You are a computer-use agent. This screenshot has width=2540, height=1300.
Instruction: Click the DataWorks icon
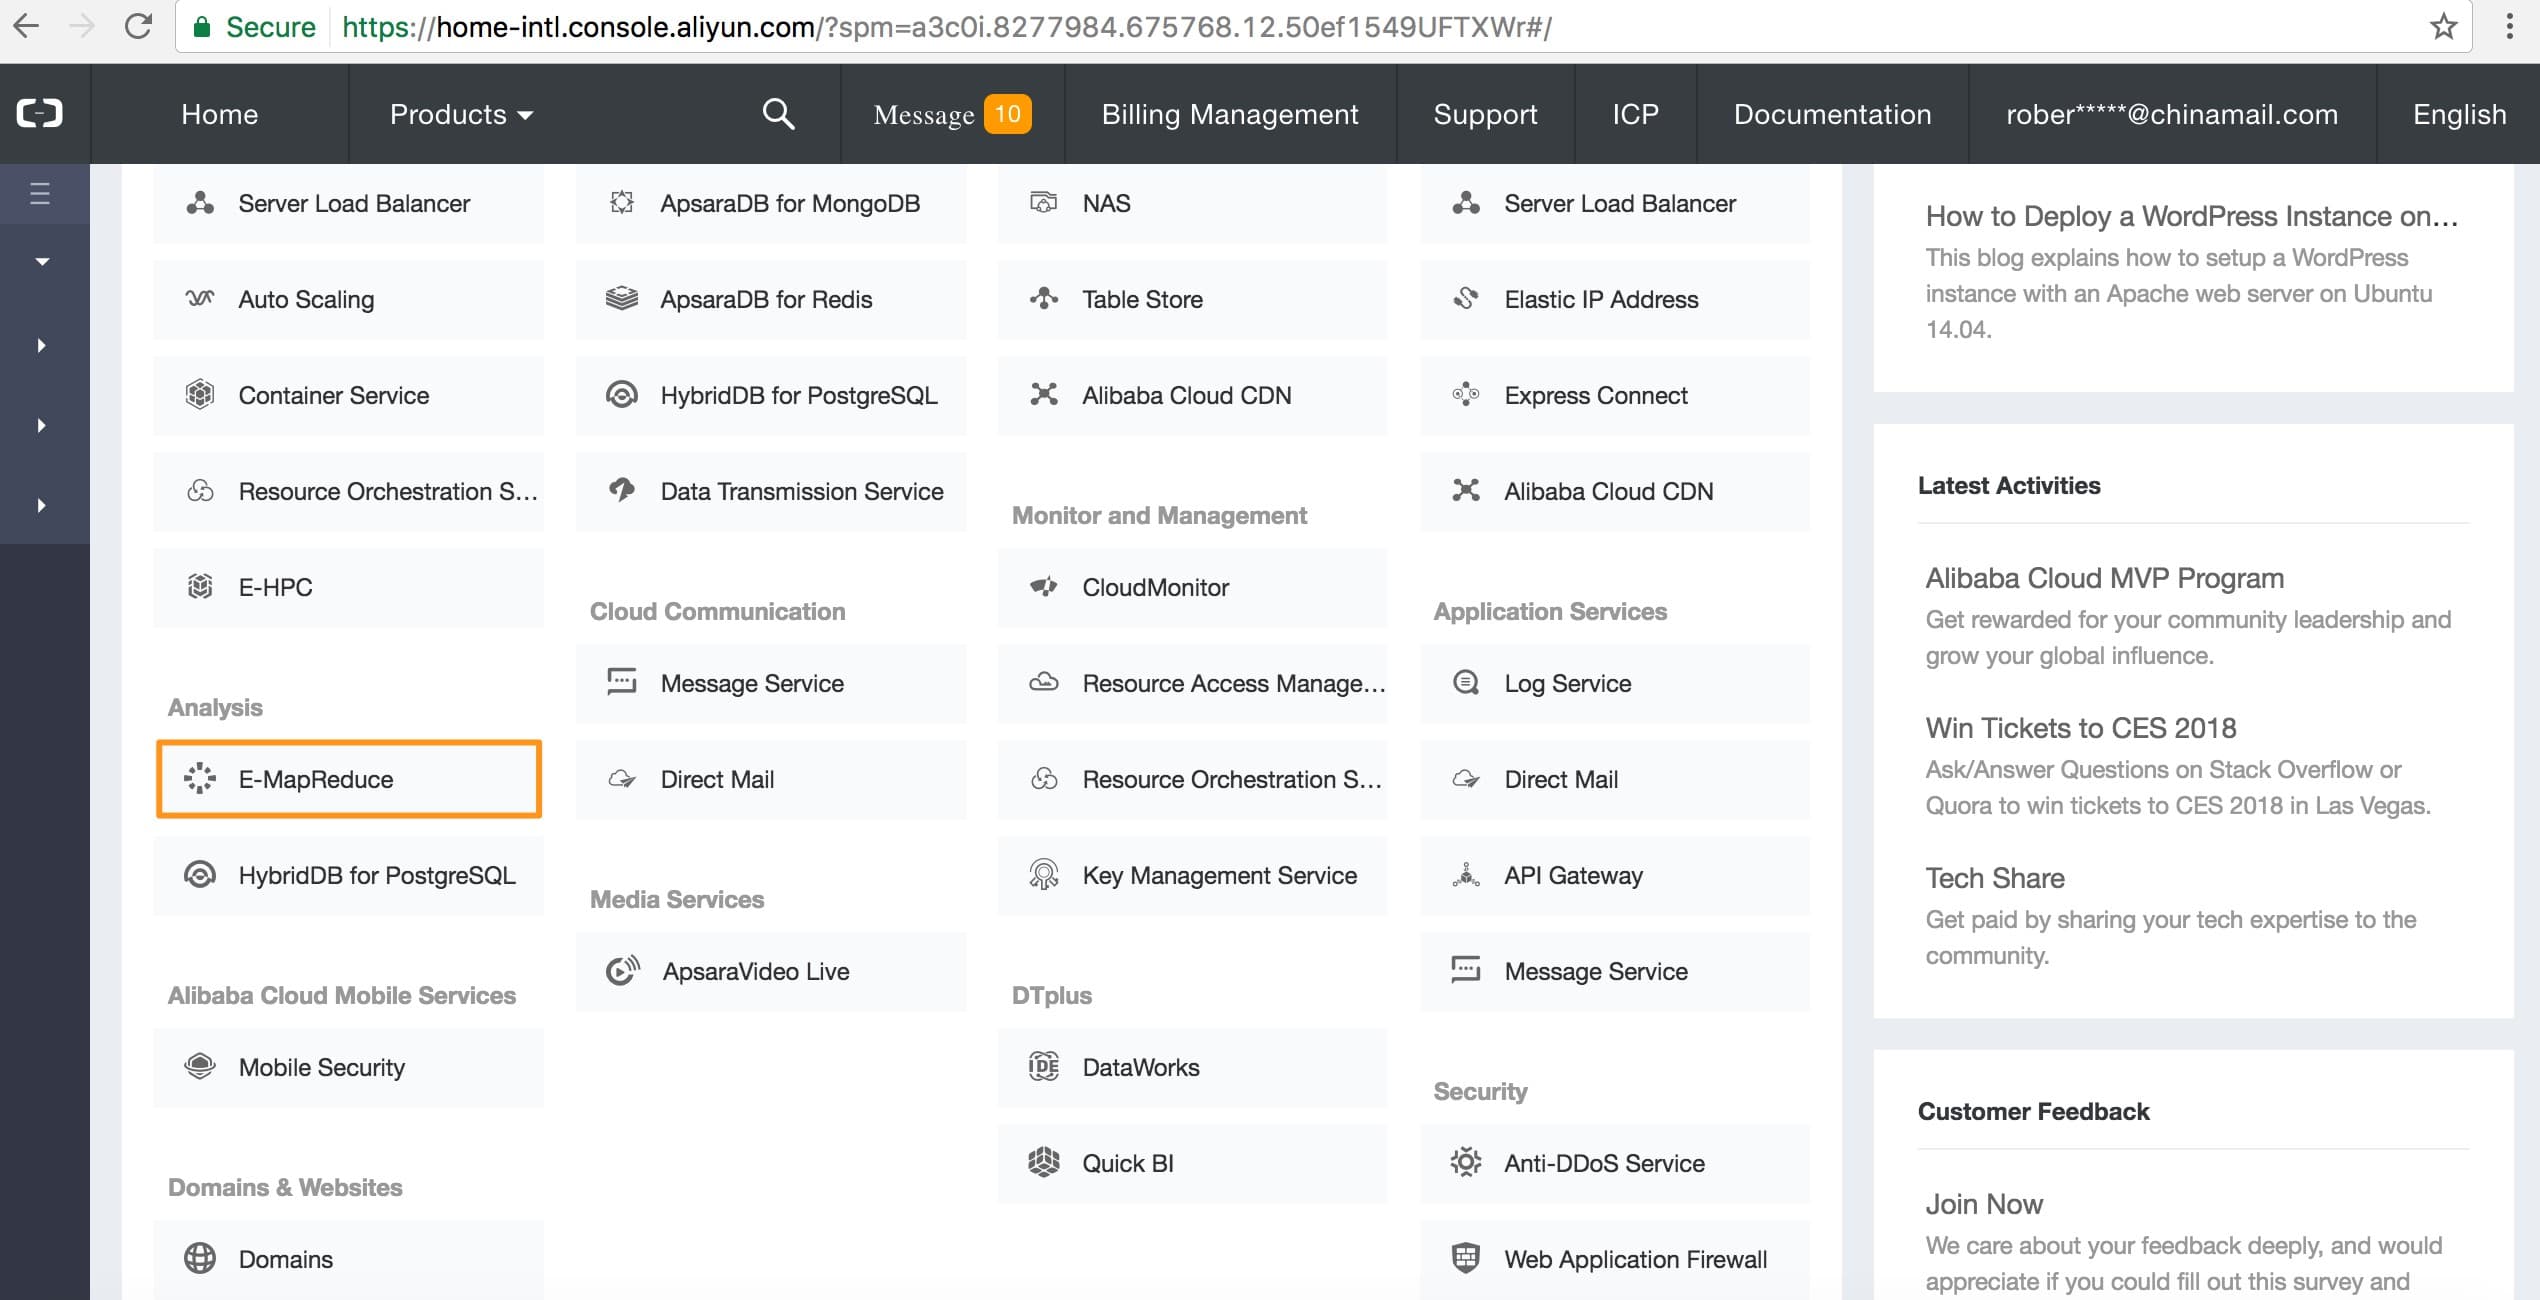point(1044,1066)
